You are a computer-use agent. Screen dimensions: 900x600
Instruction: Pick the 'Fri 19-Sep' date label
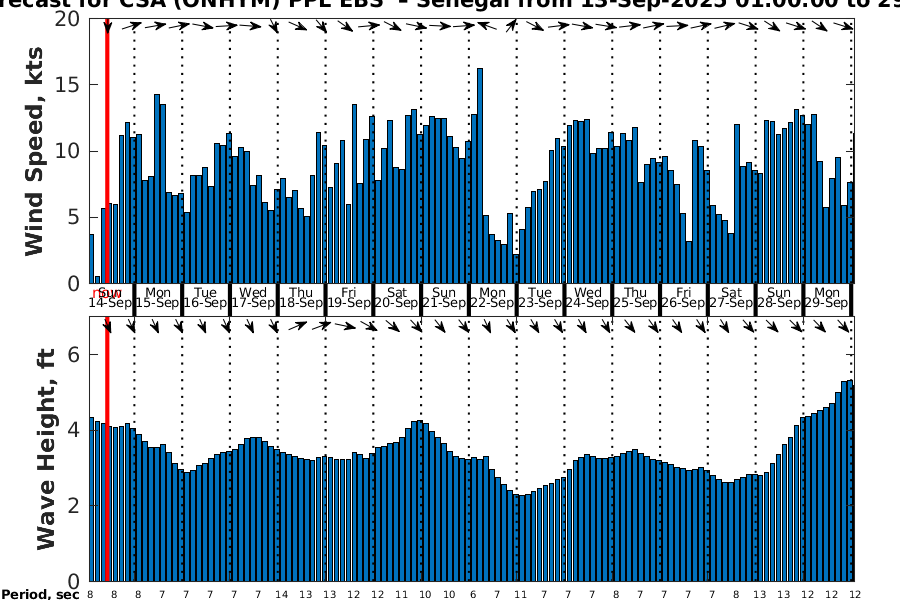[348, 297]
